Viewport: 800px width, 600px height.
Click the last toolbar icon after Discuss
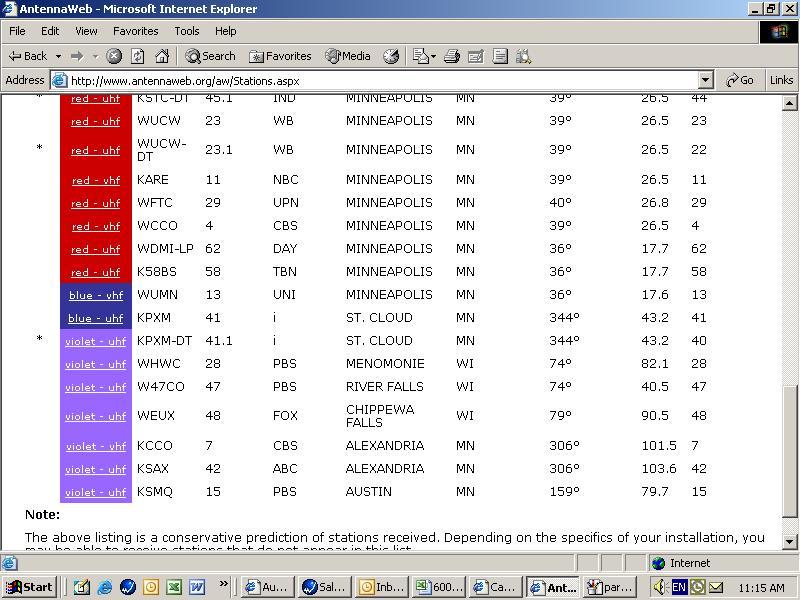pos(523,56)
